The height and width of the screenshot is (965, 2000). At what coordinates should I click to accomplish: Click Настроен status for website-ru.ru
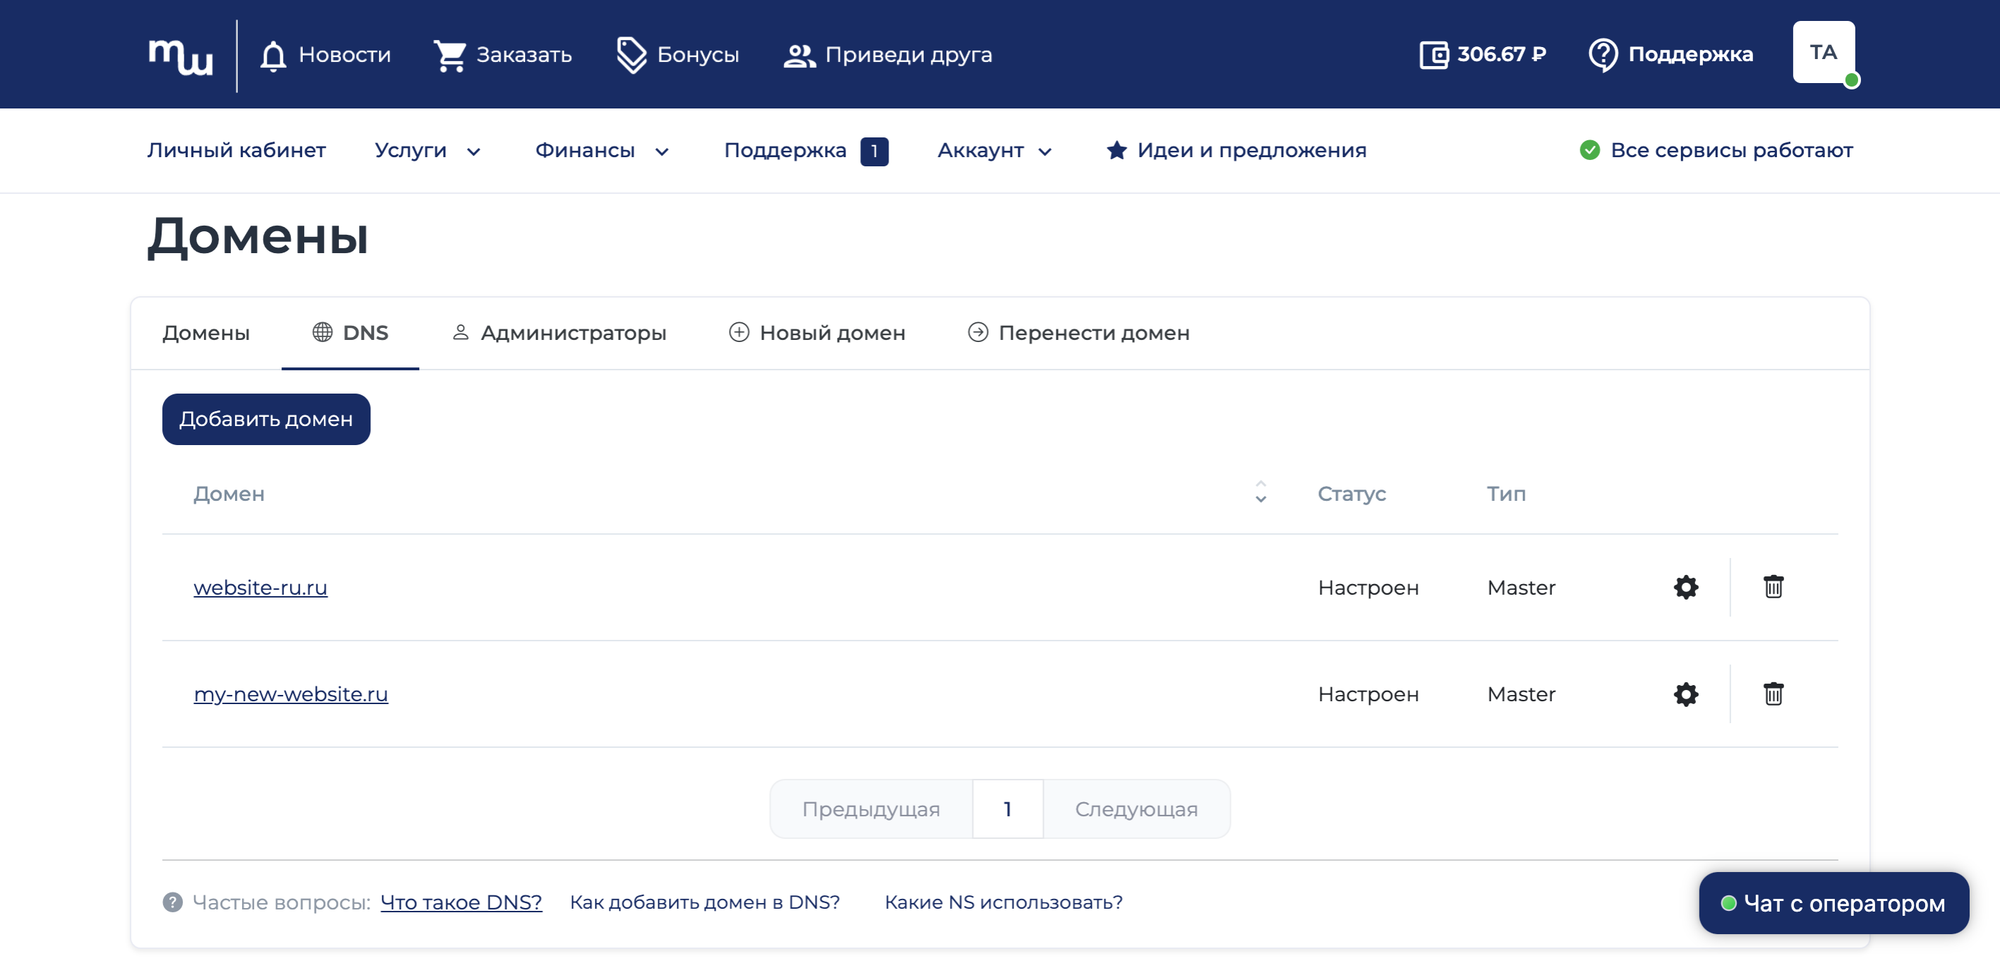[1368, 588]
